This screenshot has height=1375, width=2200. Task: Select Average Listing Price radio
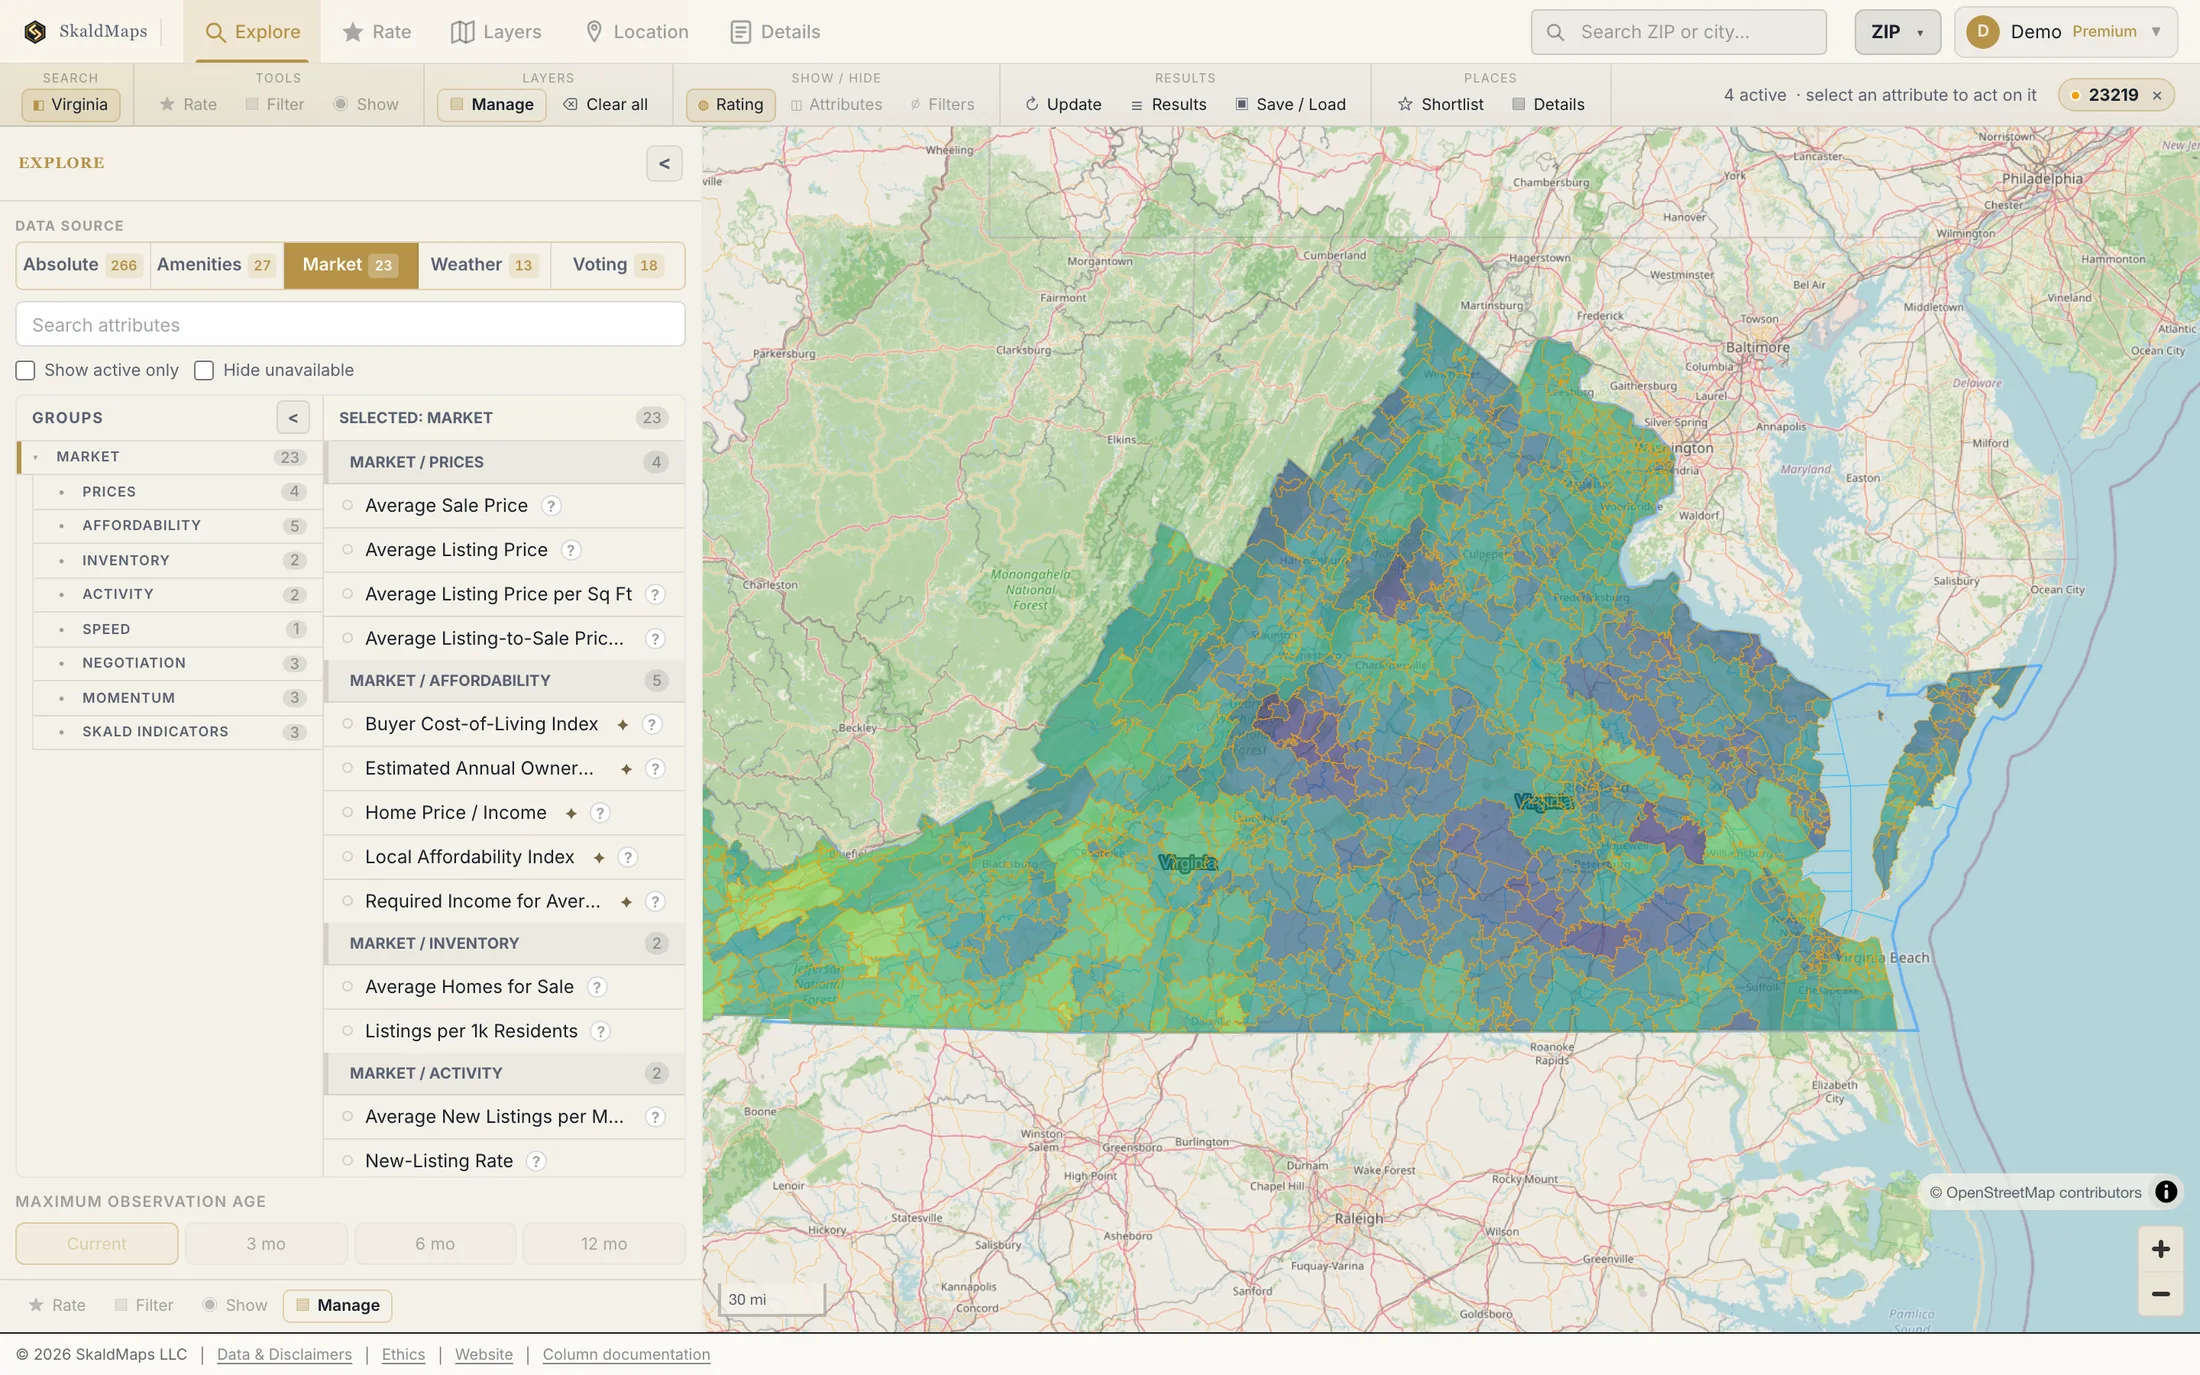(348, 550)
